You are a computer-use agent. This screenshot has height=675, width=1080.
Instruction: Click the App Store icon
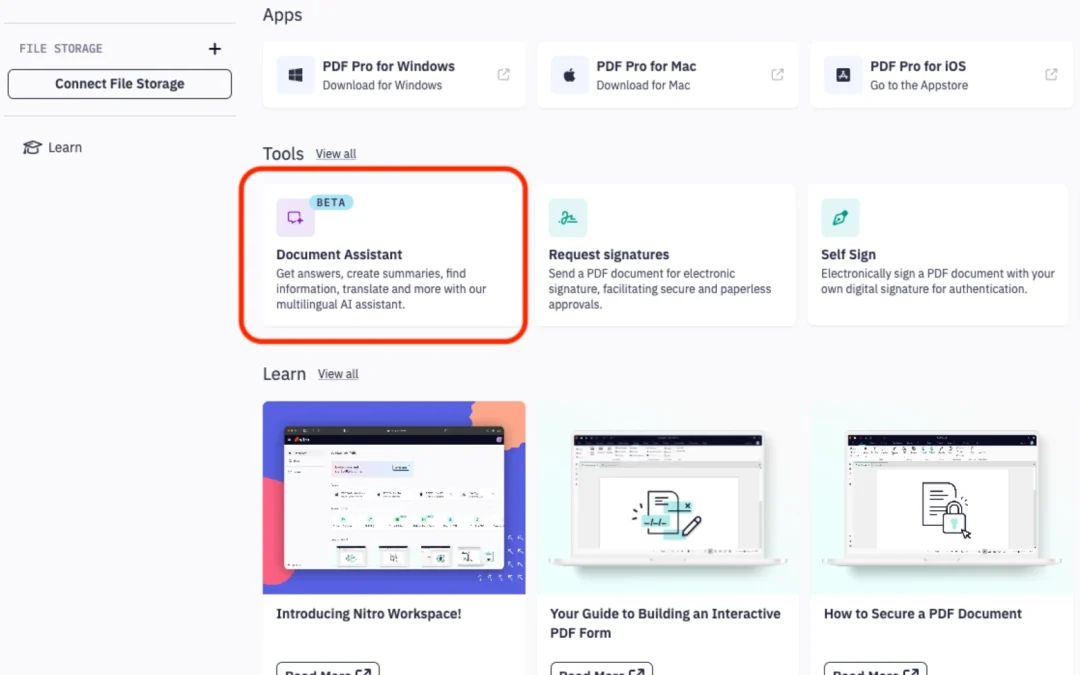[843, 75]
